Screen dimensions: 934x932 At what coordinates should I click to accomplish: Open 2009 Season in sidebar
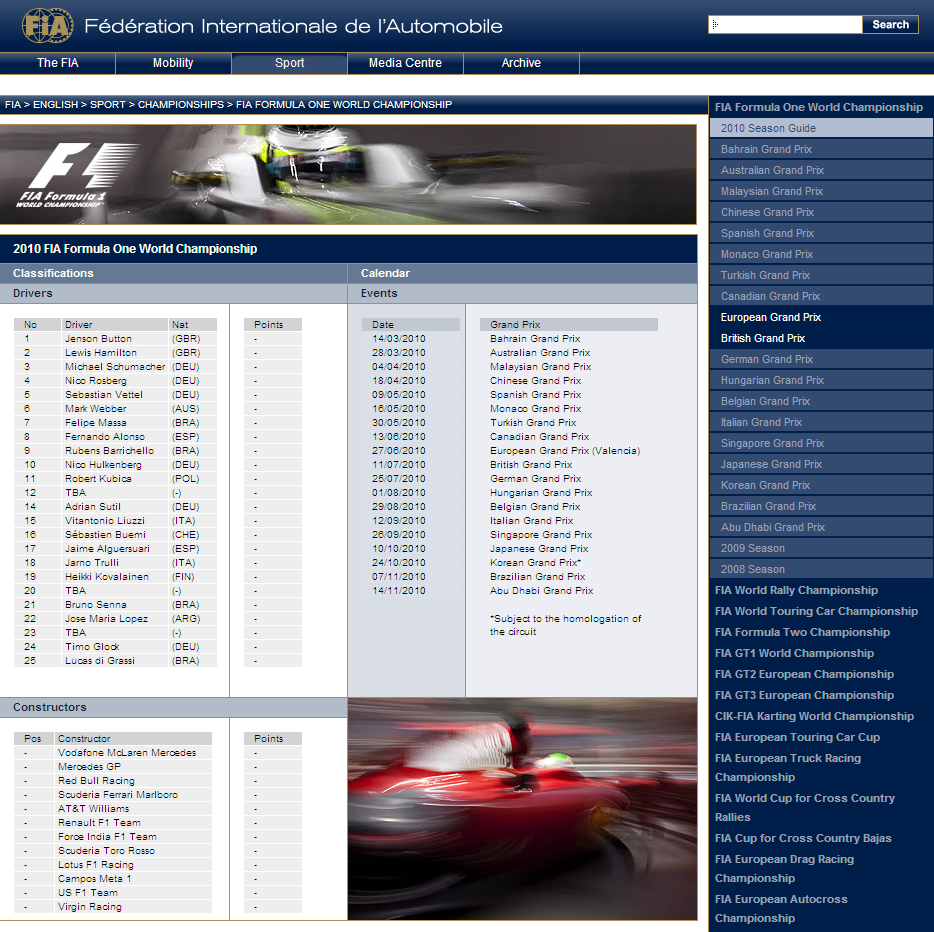coord(821,548)
